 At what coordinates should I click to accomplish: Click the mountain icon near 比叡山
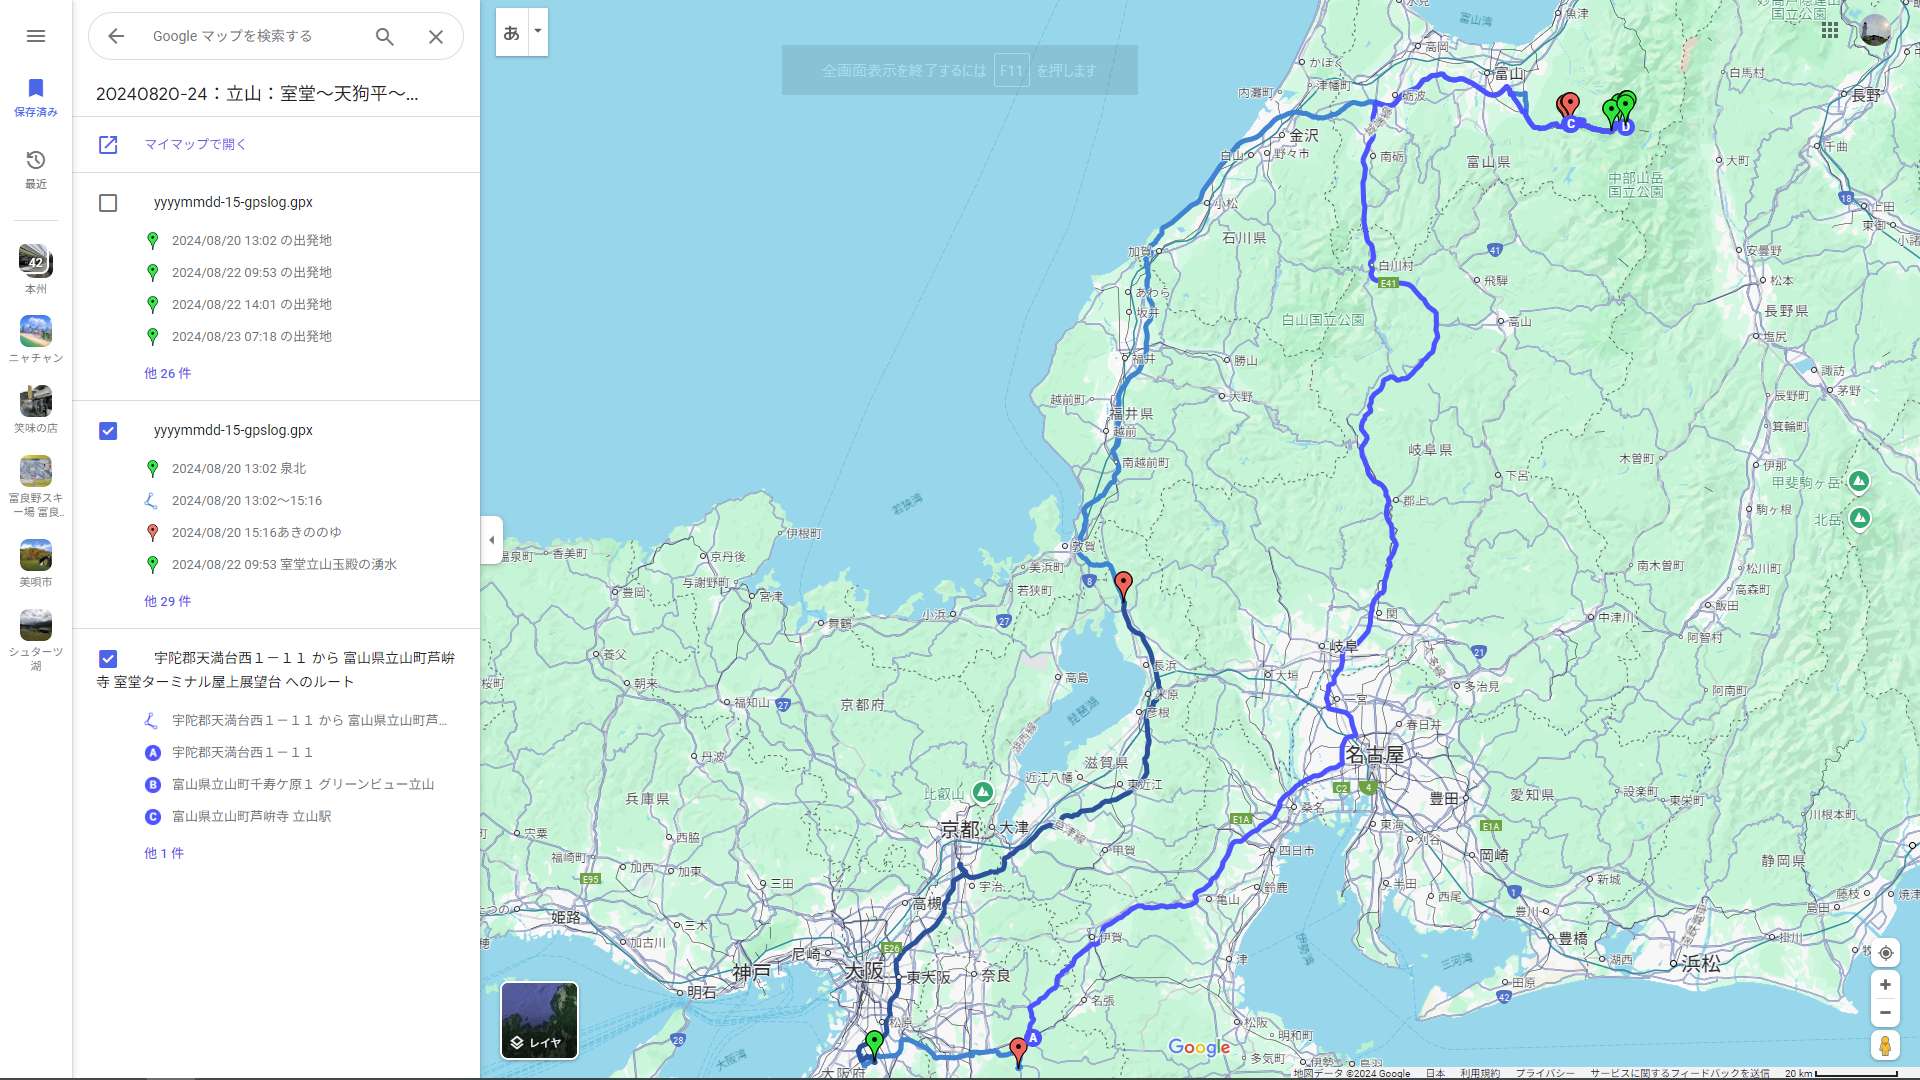pos(983,792)
